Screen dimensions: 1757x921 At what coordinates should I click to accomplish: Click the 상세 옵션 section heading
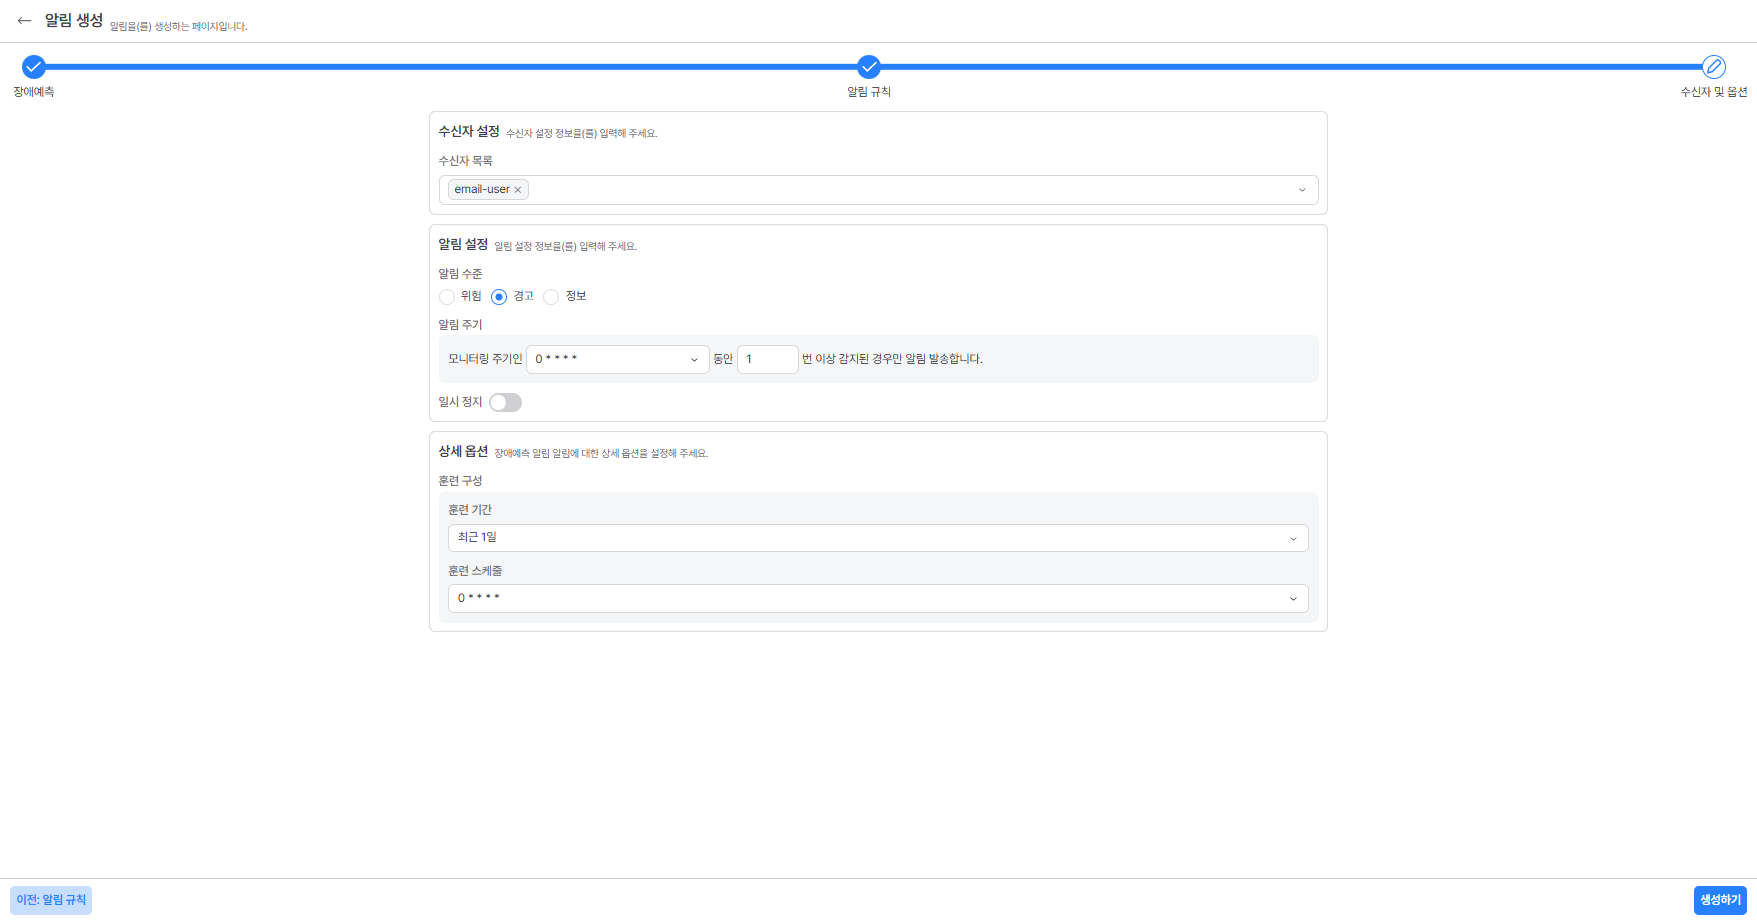[x=463, y=451]
